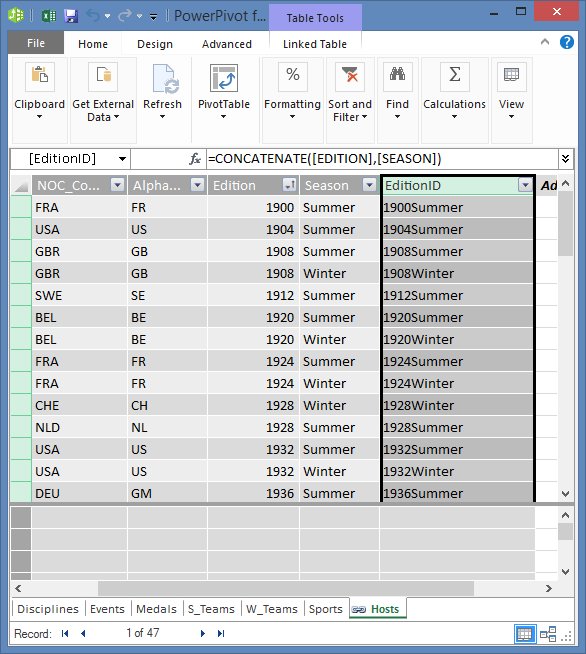Click the PivotTable icon
Viewport: 586px width, 654px height.
point(224,78)
